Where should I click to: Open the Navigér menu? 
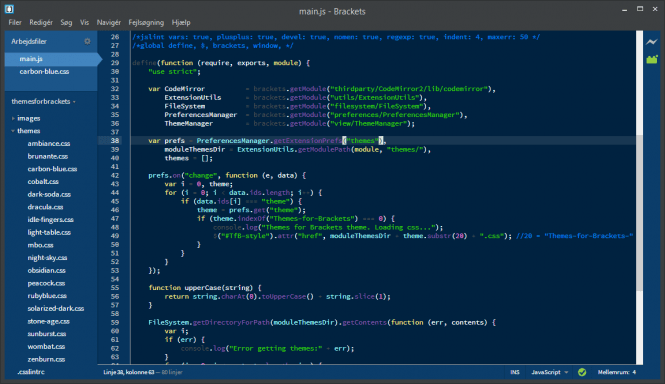(x=109, y=22)
